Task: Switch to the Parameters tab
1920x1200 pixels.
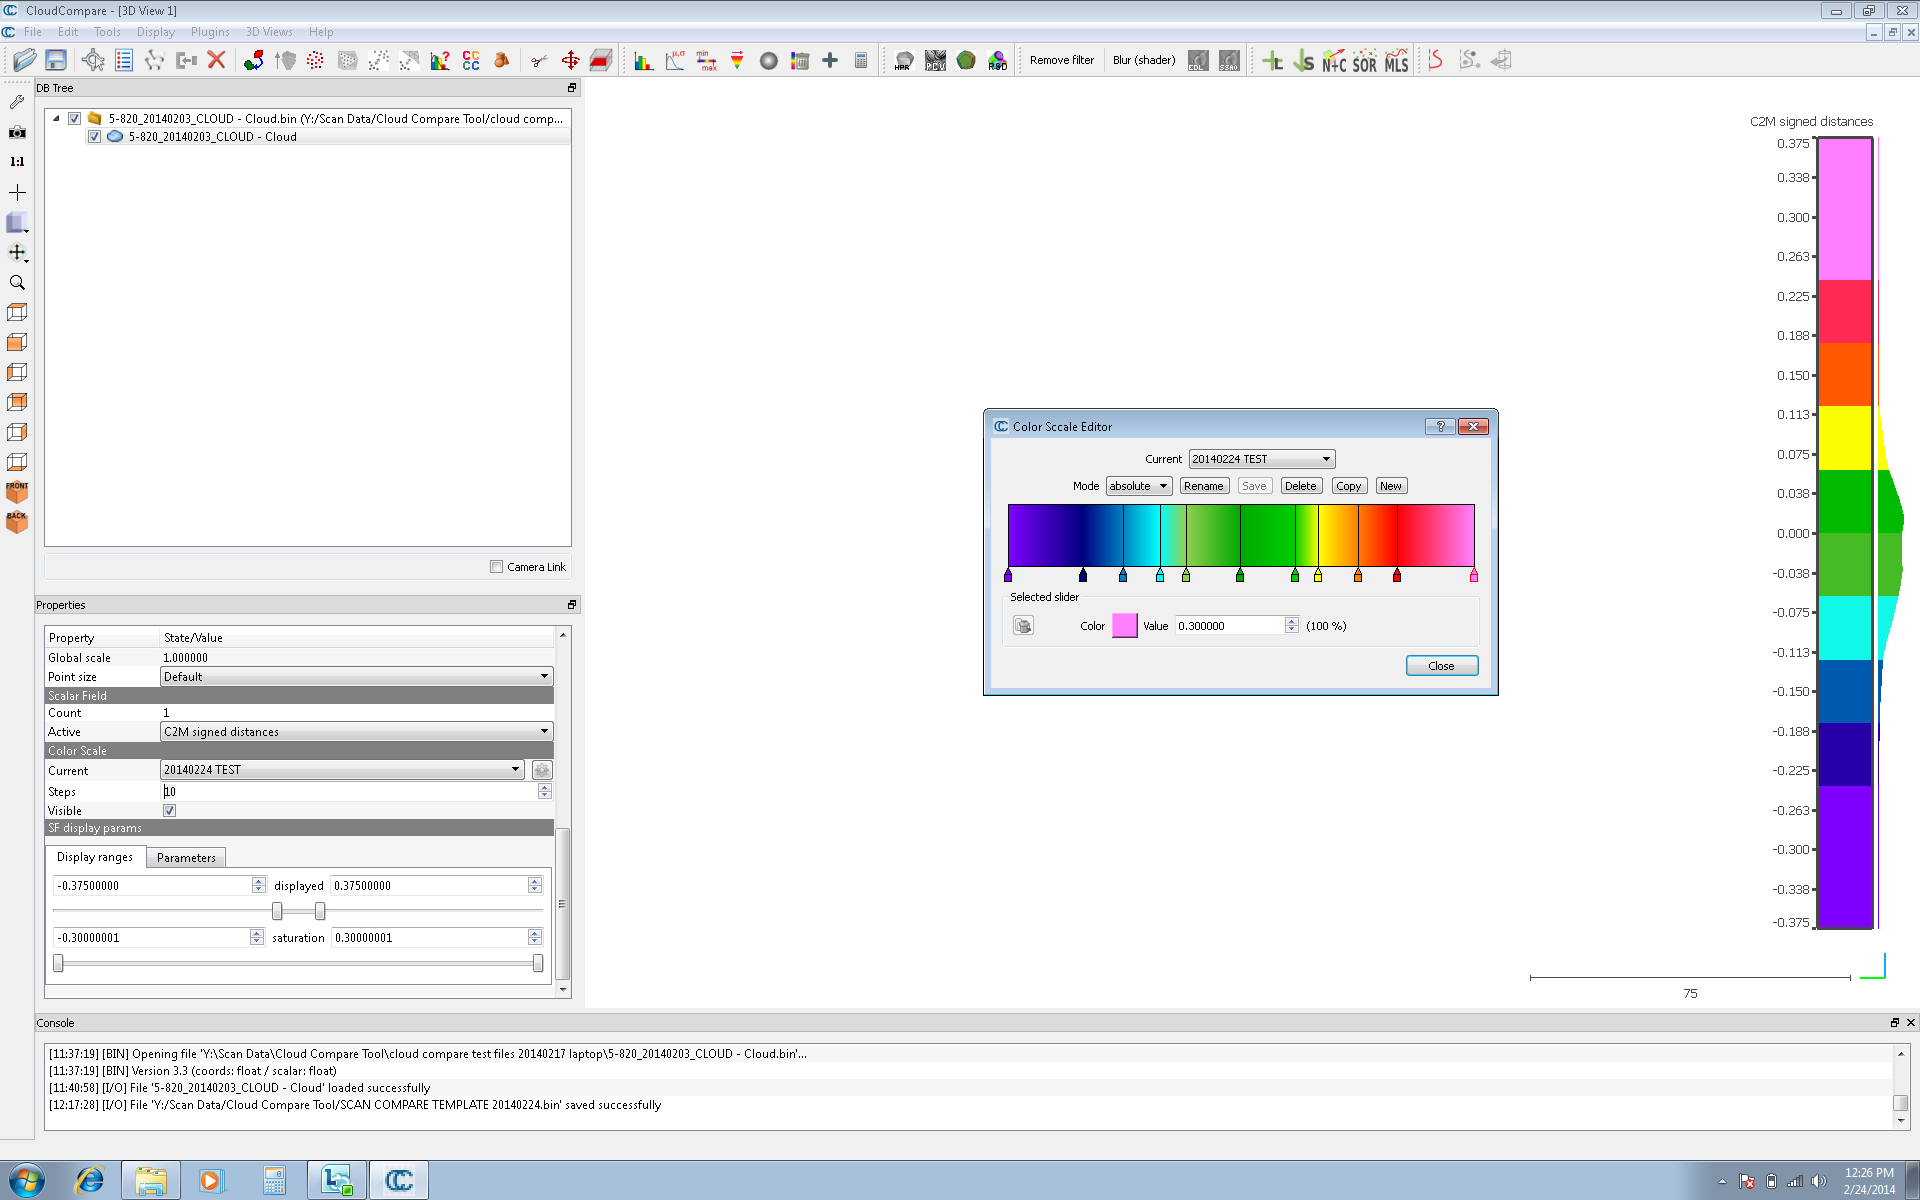Action: point(186,857)
